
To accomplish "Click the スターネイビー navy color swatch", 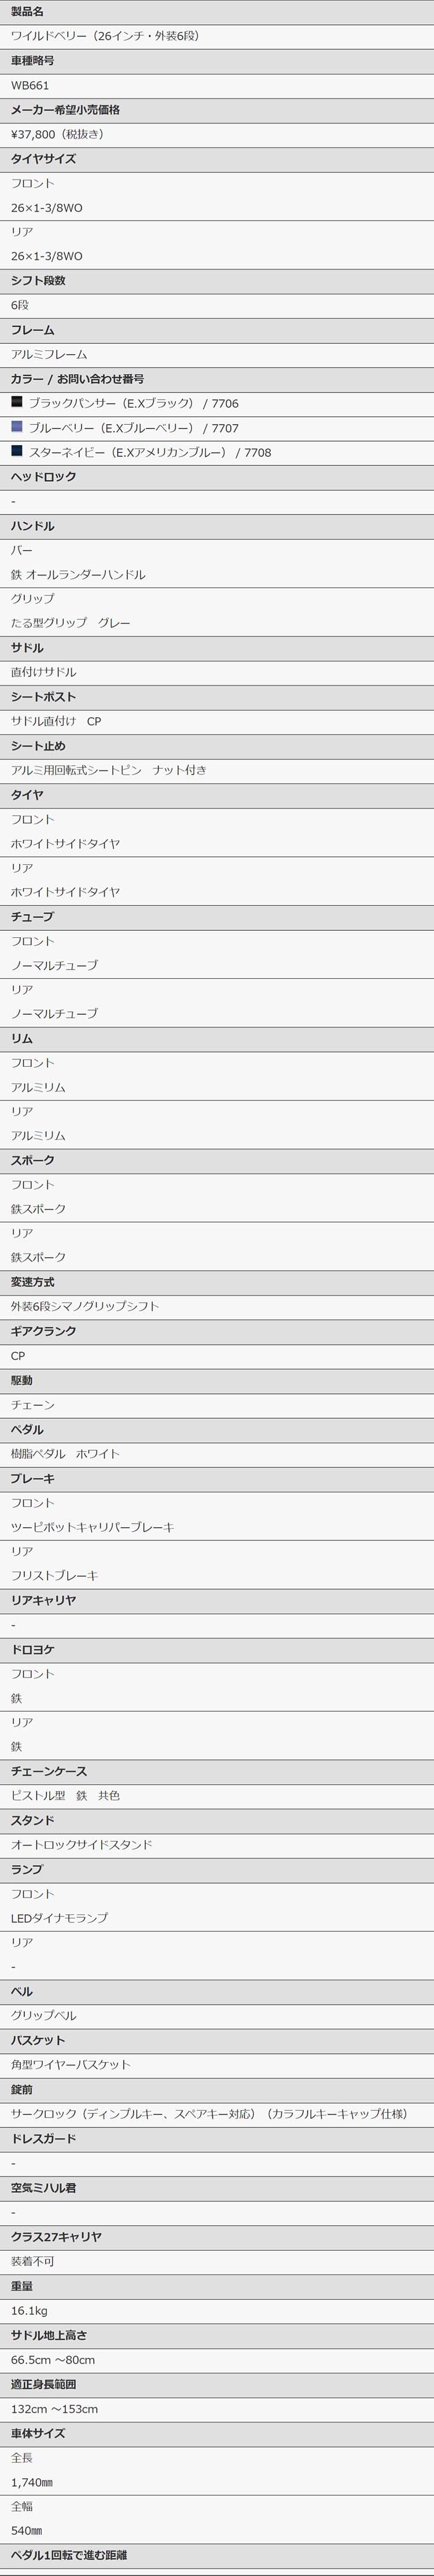I will coord(16,451).
